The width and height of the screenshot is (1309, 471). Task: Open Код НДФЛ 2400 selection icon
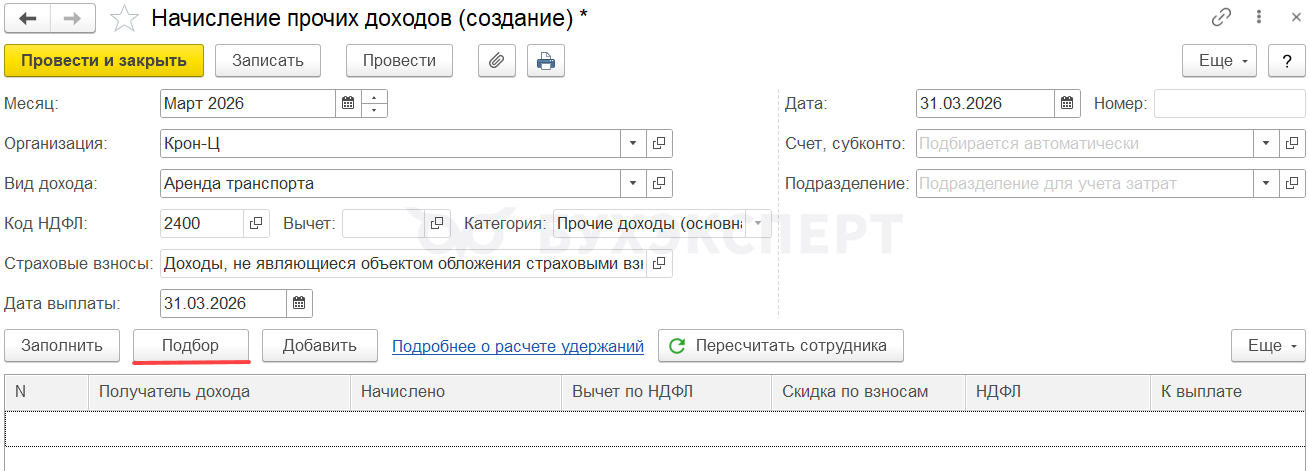256,224
